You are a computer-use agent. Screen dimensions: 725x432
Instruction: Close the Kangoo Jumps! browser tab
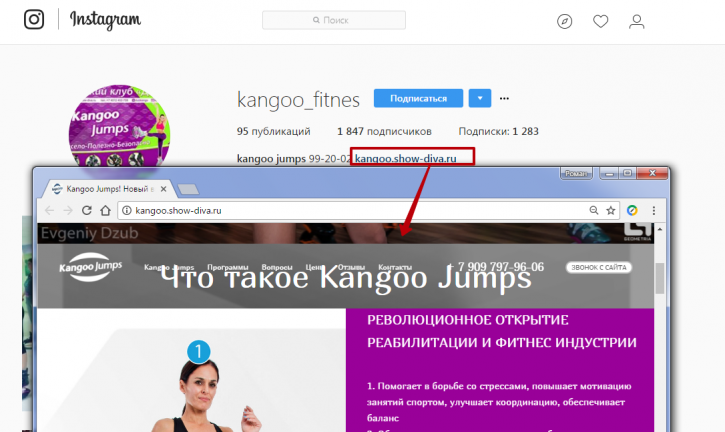(163, 189)
